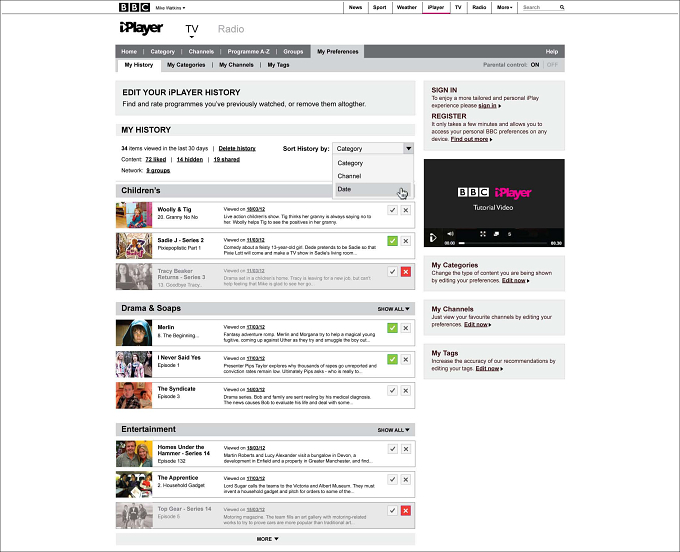The image size is (680, 552).
Task: Open The Apprentice thumbnail image
Action: pos(134,484)
